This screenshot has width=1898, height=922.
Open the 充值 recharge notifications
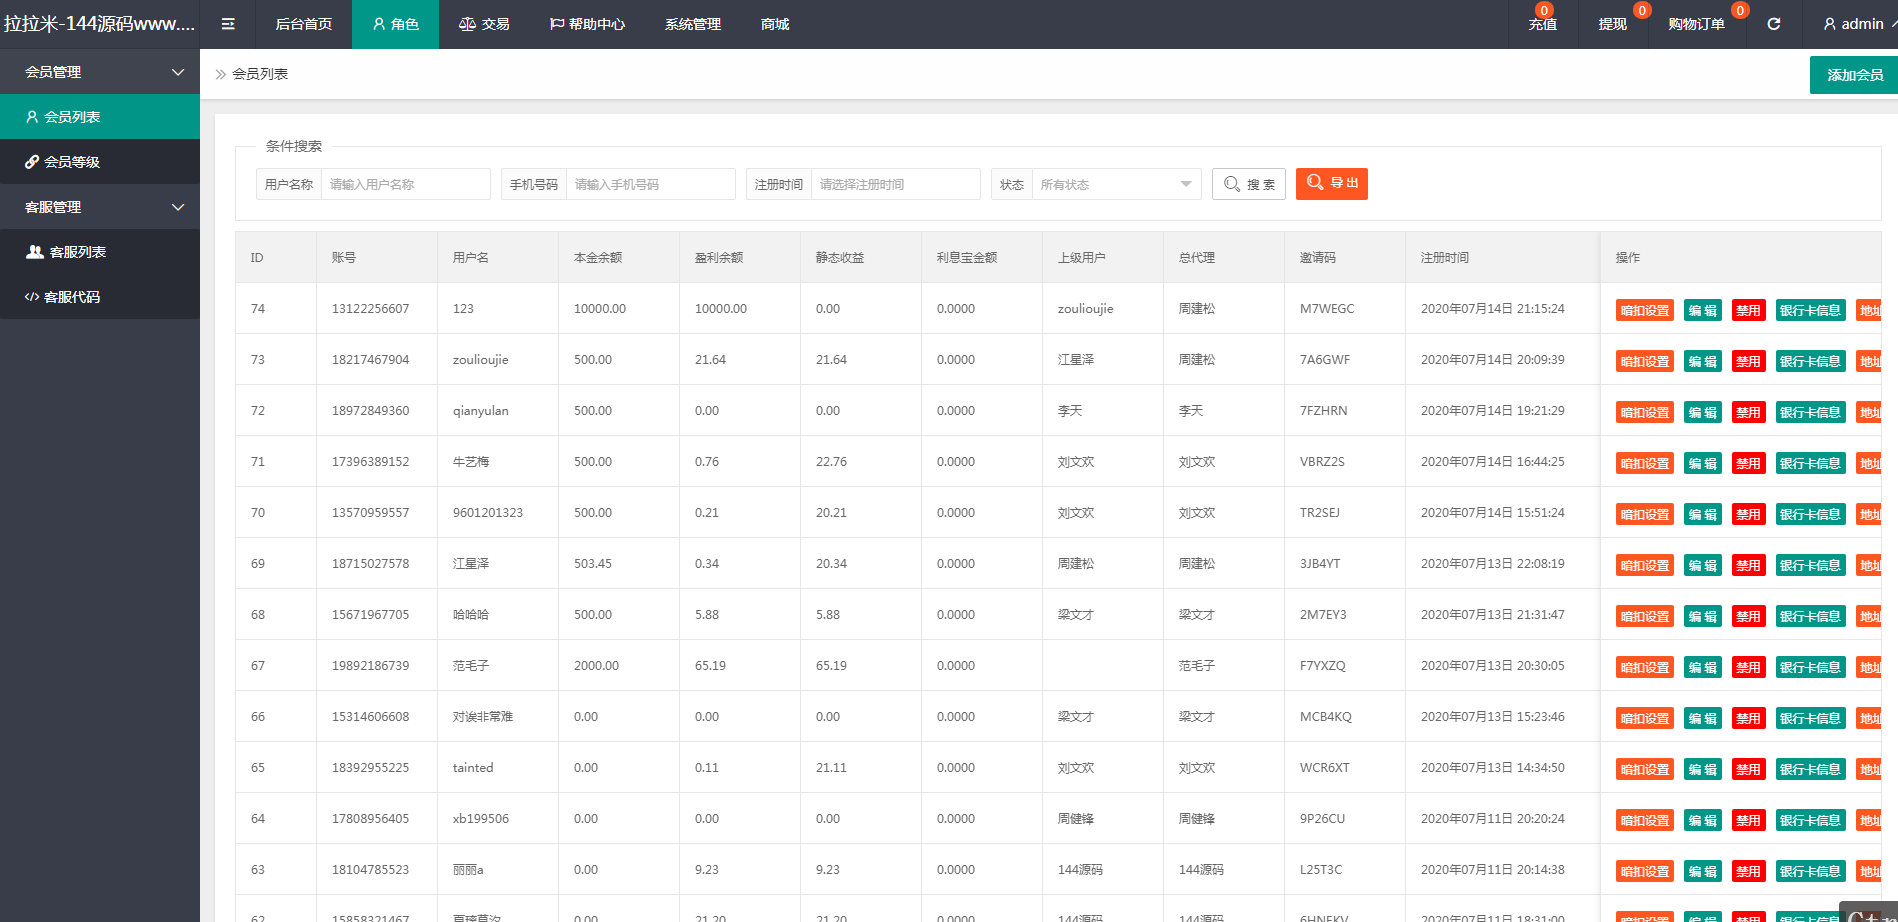(x=1542, y=24)
